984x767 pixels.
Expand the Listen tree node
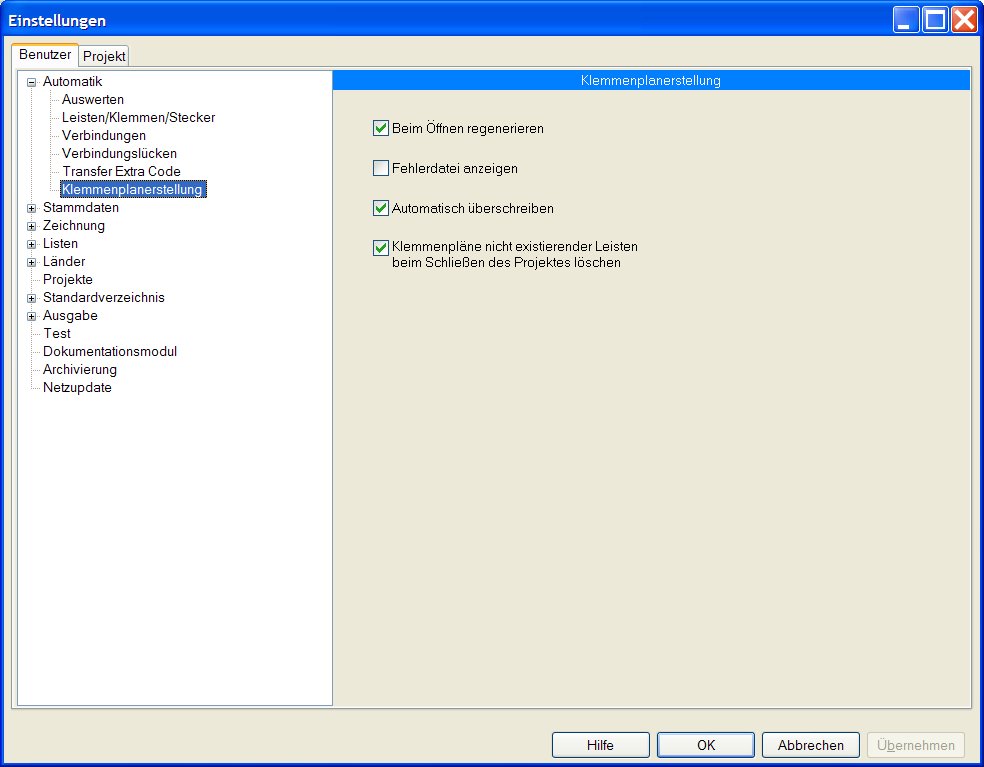coord(31,244)
